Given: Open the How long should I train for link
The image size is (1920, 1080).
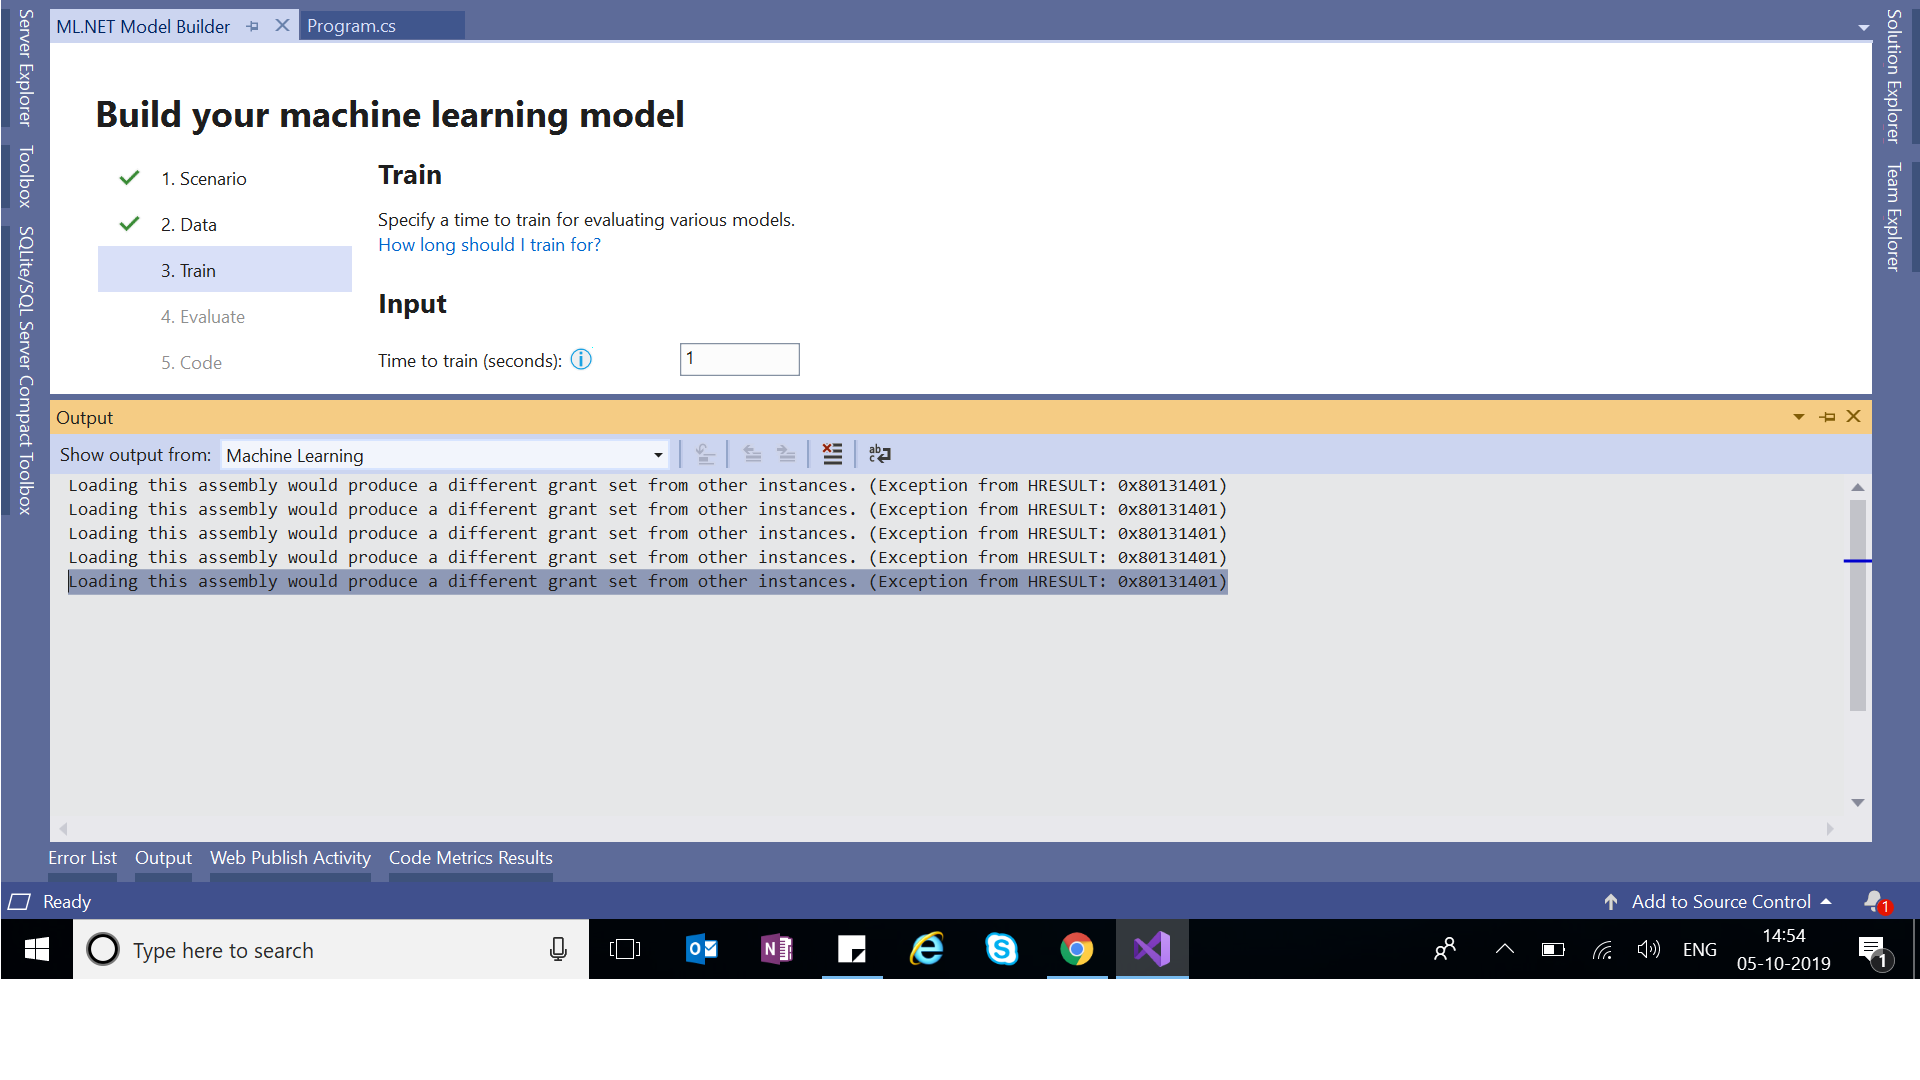Looking at the screenshot, I should tap(489, 244).
